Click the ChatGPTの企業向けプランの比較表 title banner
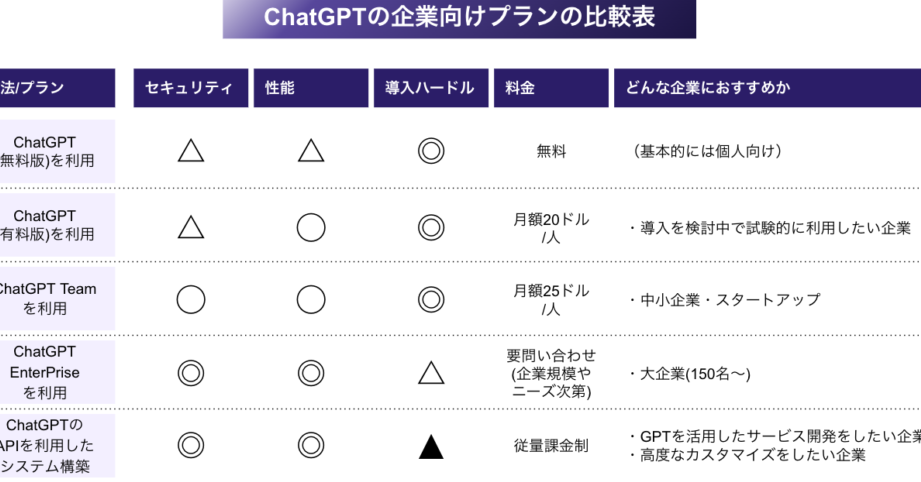921x482 pixels. point(459,18)
